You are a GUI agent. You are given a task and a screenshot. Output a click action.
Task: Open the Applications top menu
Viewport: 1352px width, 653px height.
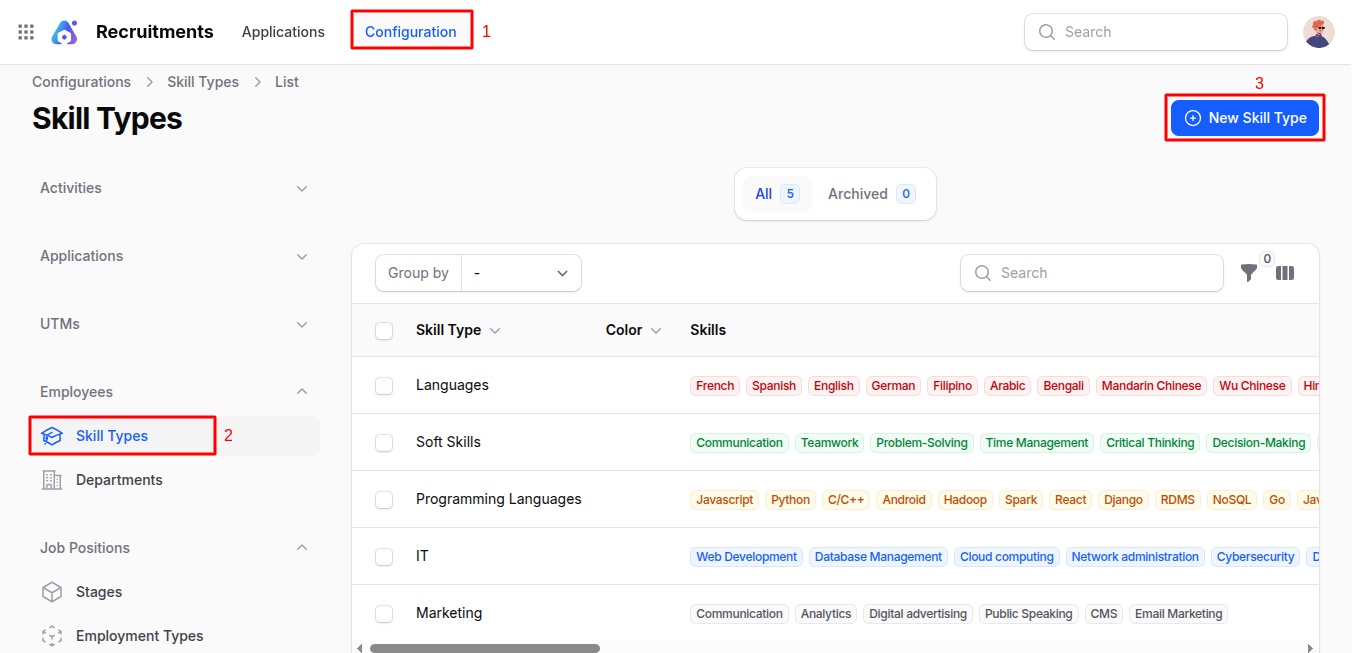(x=283, y=32)
